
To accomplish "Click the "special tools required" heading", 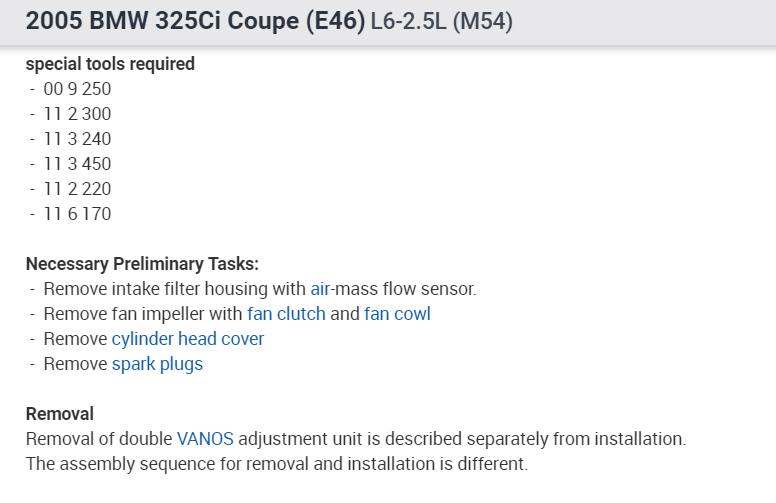I will [110, 64].
